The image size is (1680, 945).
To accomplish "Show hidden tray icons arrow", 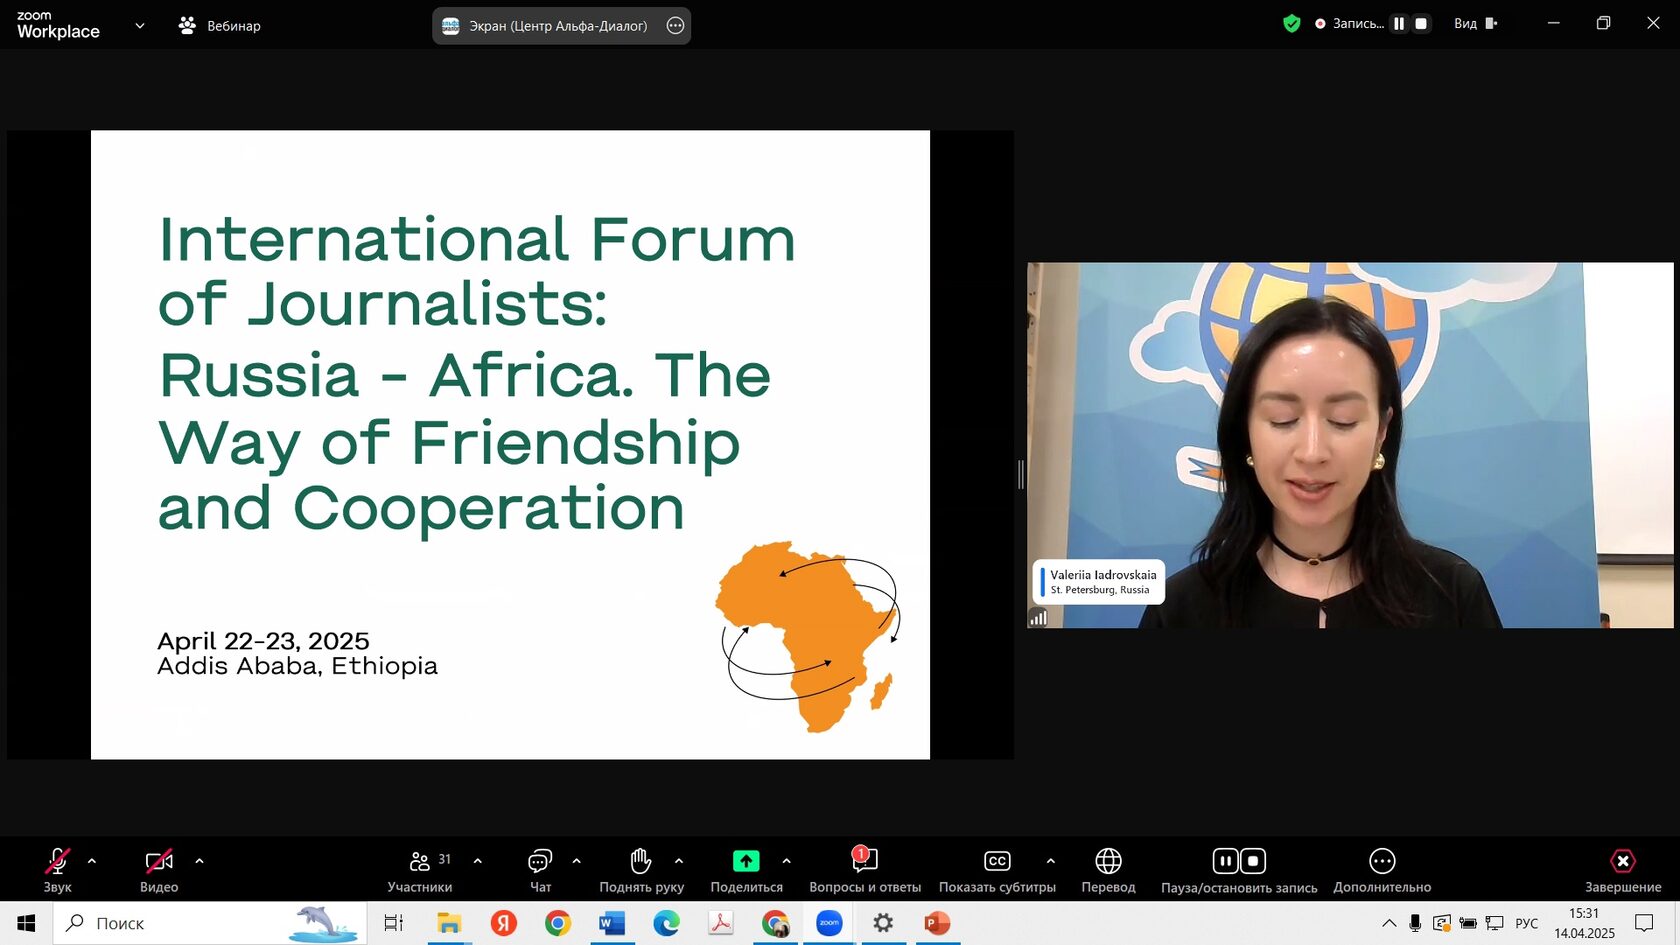I will point(1389,923).
